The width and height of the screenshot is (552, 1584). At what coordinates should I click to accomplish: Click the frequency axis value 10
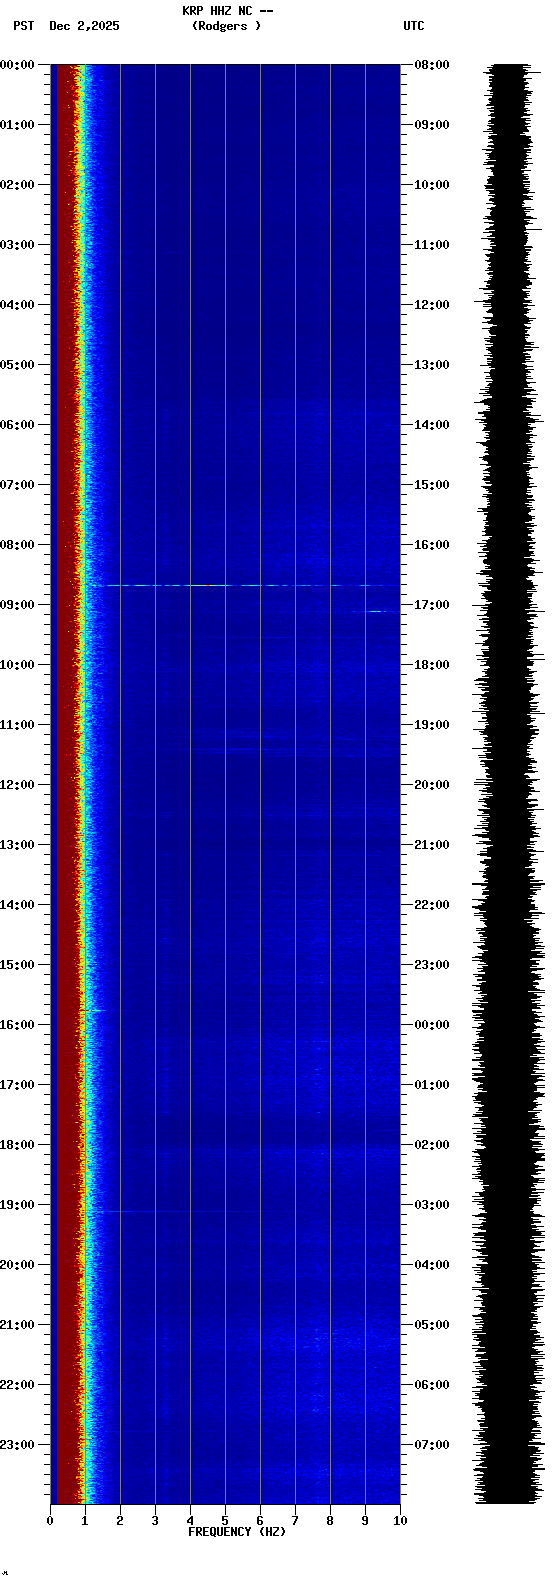click(x=400, y=1521)
